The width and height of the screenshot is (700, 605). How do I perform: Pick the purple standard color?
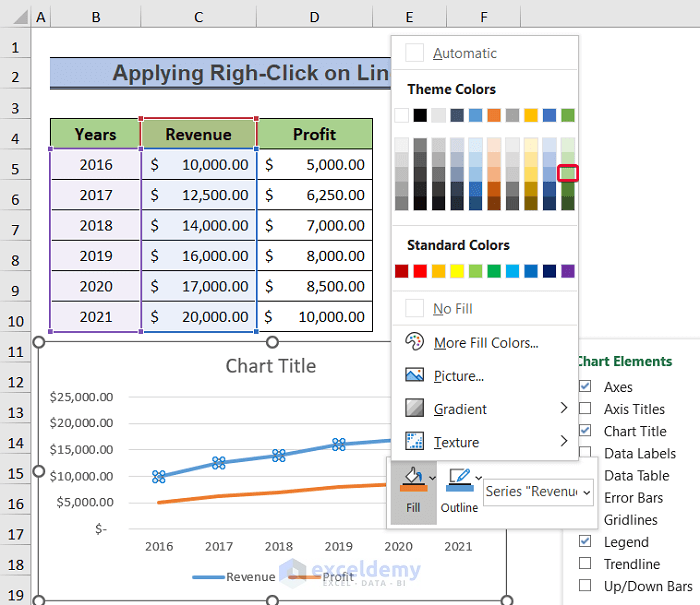click(568, 271)
